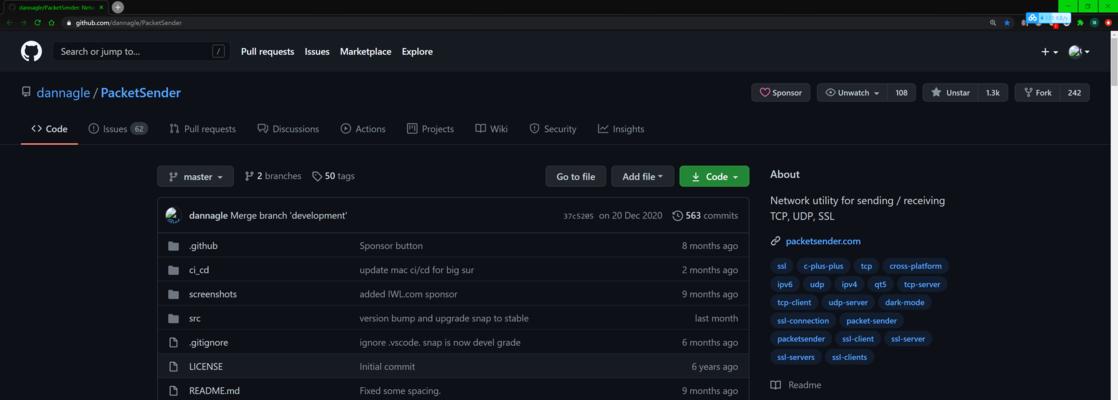Viewport: 1118px width, 400px height.
Task: Click the link icon next to packetsender.com
Action: 775,241
